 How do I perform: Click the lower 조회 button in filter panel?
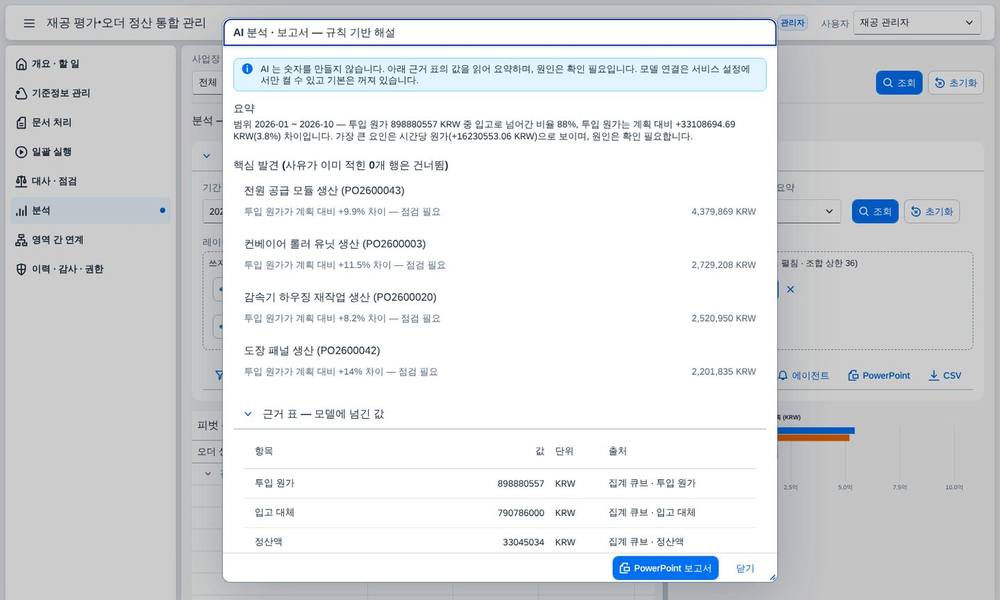(875, 211)
